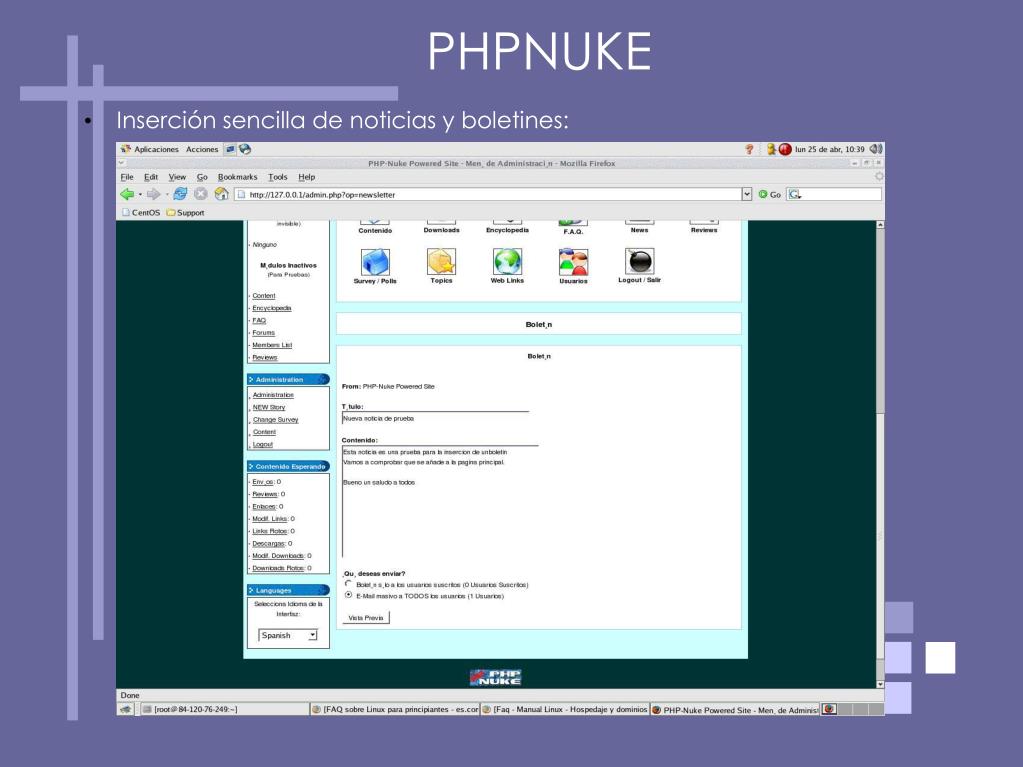Click the volume speaker icon in the panel

point(876,149)
